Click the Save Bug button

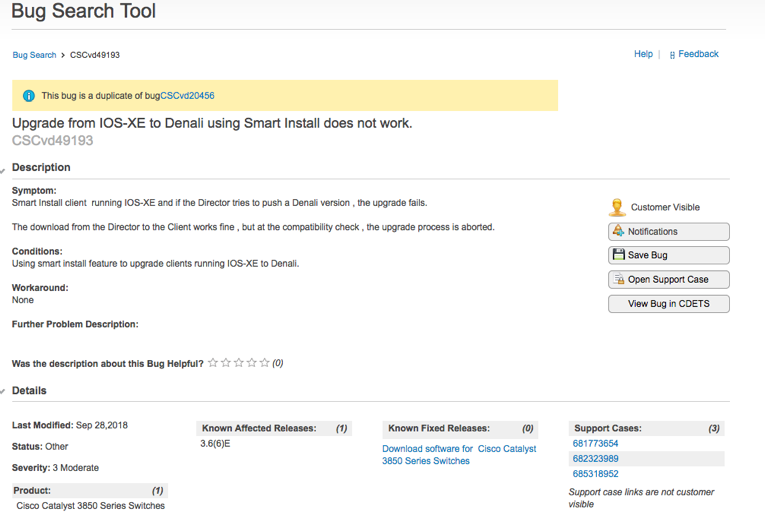668,255
